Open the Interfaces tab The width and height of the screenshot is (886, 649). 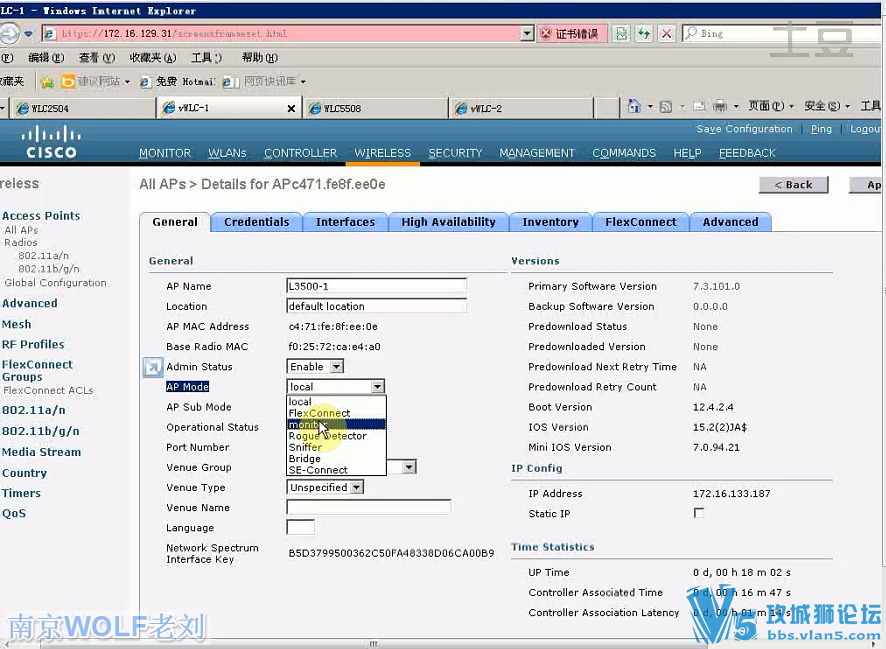tap(345, 222)
